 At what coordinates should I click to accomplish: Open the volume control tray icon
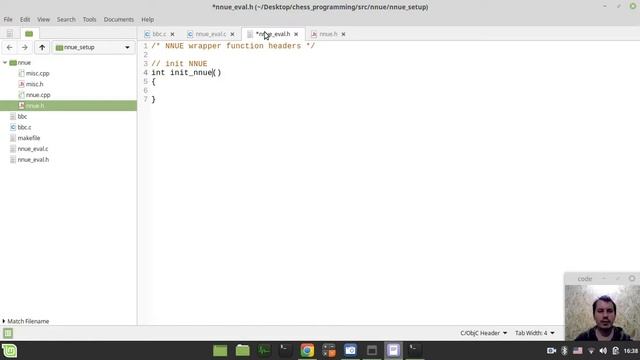click(x=603, y=351)
